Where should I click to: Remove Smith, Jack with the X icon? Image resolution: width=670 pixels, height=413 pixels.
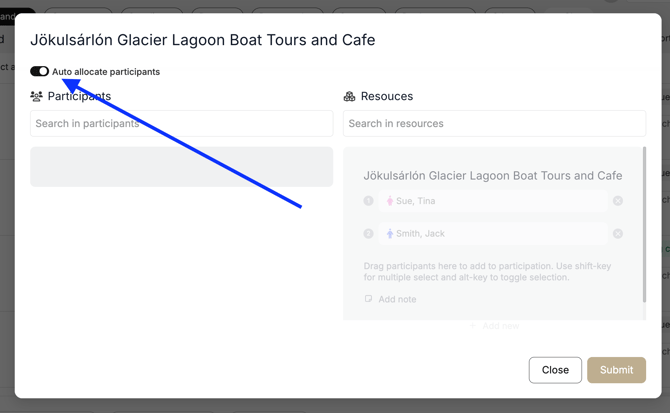[618, 234]
